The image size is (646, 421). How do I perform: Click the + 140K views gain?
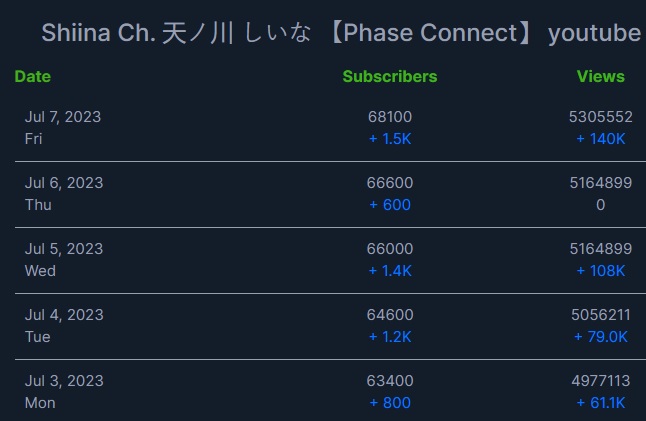coord(600,139)
